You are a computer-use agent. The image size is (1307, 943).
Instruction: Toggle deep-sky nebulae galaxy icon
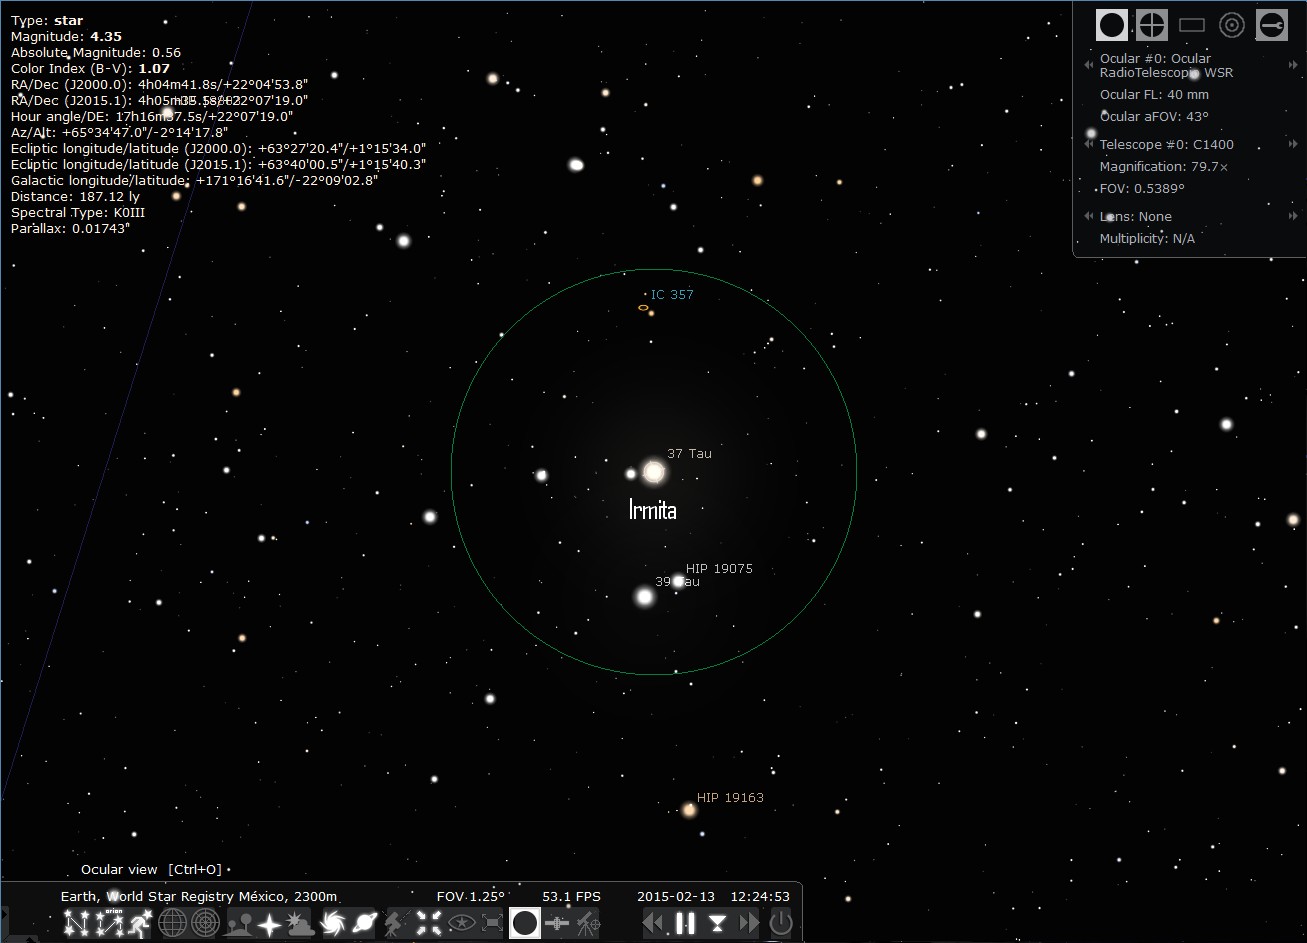pos(334,923)
